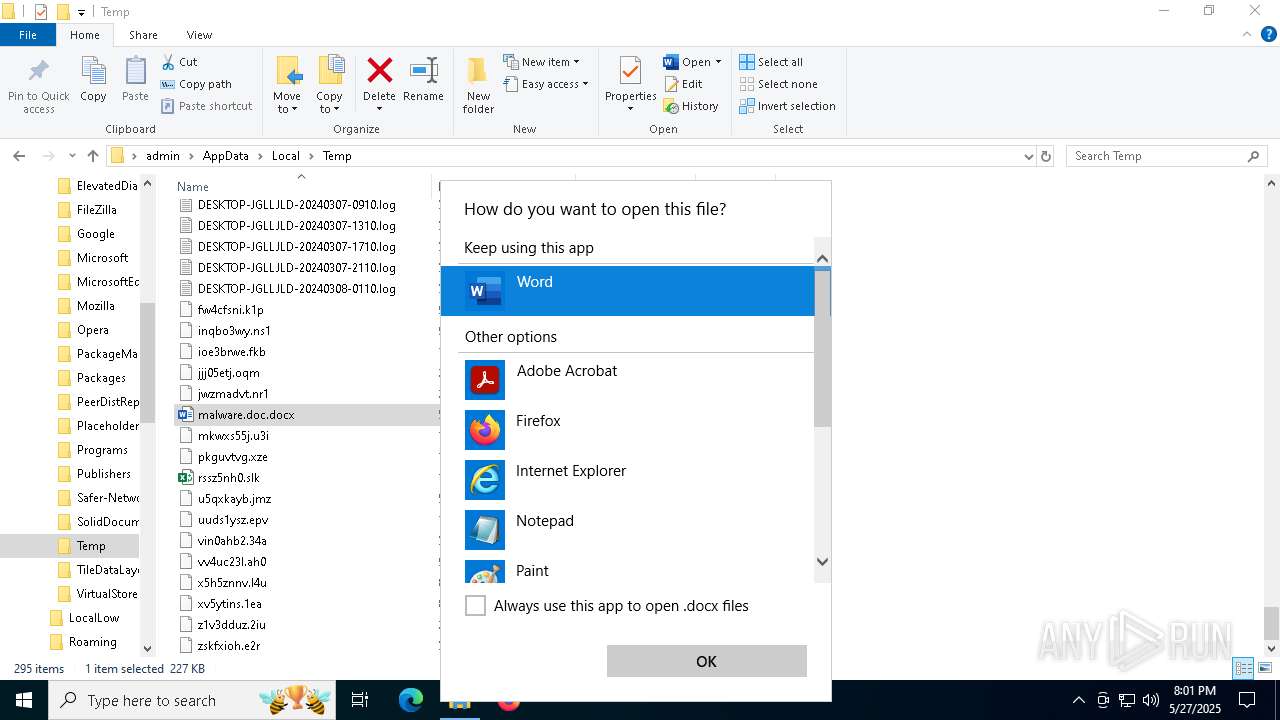
Task: Click Paste shortcut command
Action: point(206,106)
